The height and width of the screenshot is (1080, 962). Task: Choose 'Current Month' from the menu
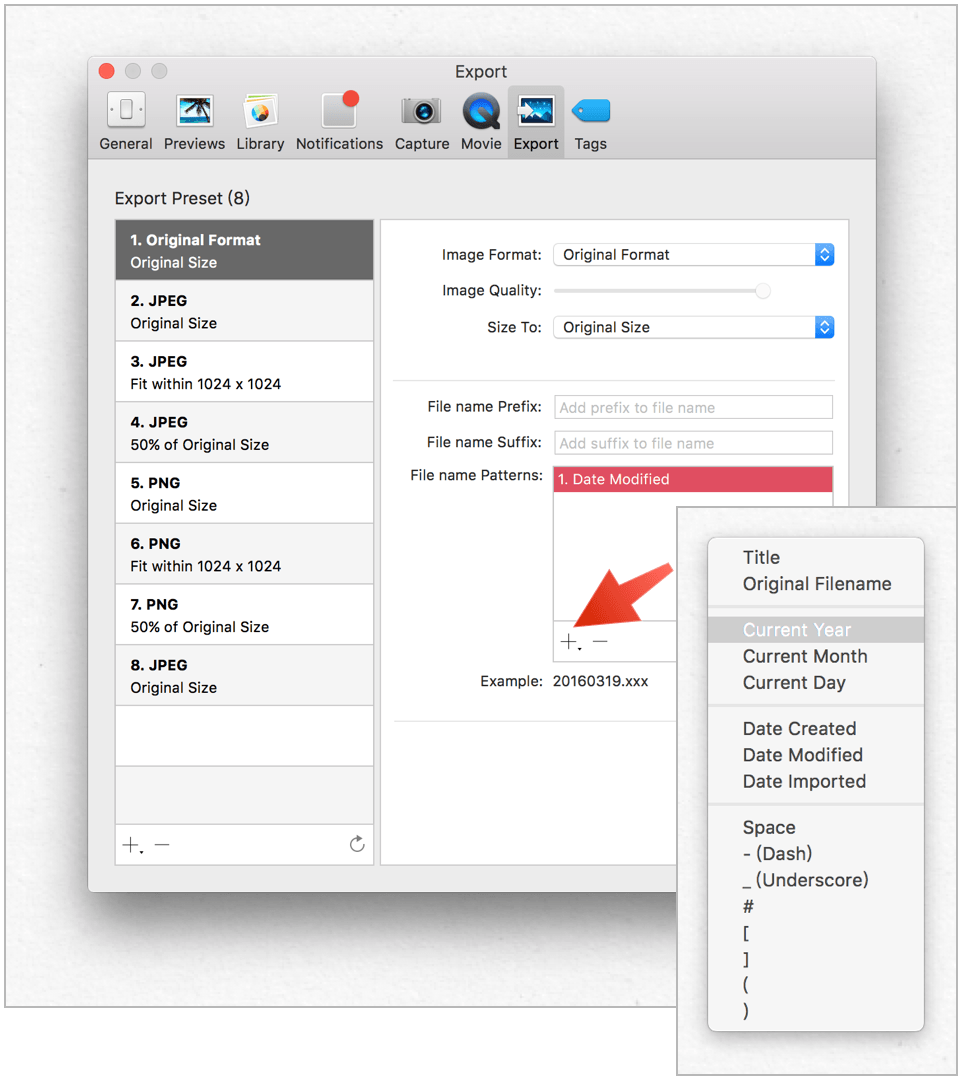pyautogui.click(x=816, y=656)
